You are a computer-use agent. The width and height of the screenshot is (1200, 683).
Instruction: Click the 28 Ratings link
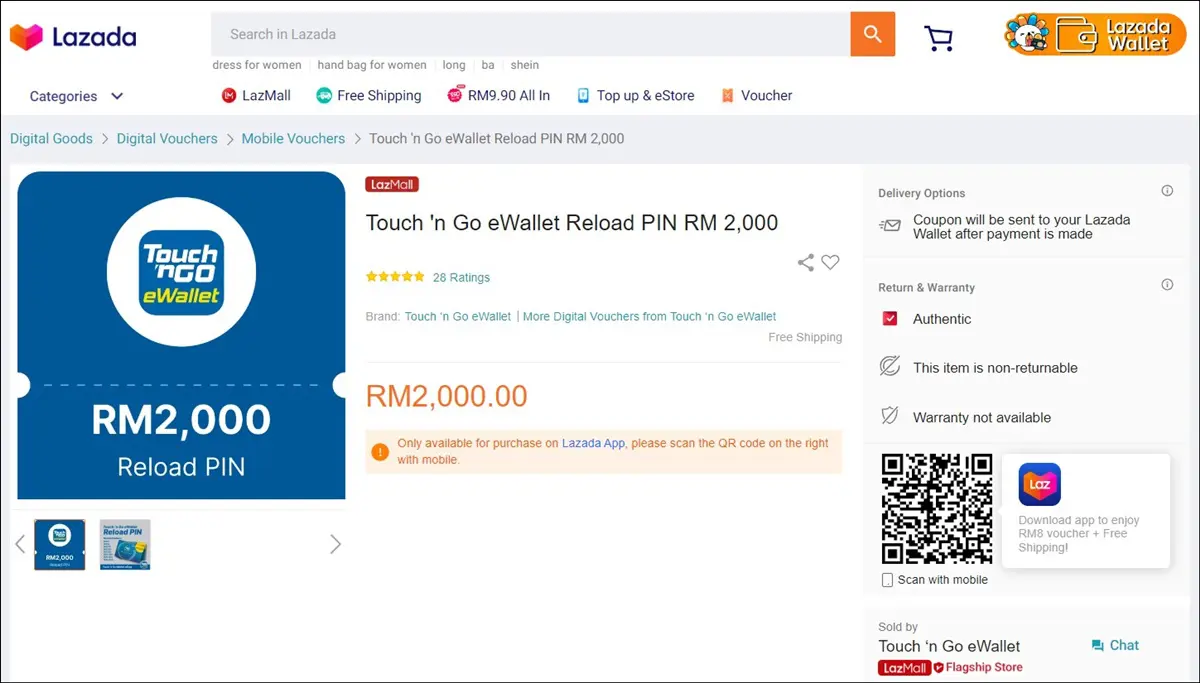click(461, 277)
